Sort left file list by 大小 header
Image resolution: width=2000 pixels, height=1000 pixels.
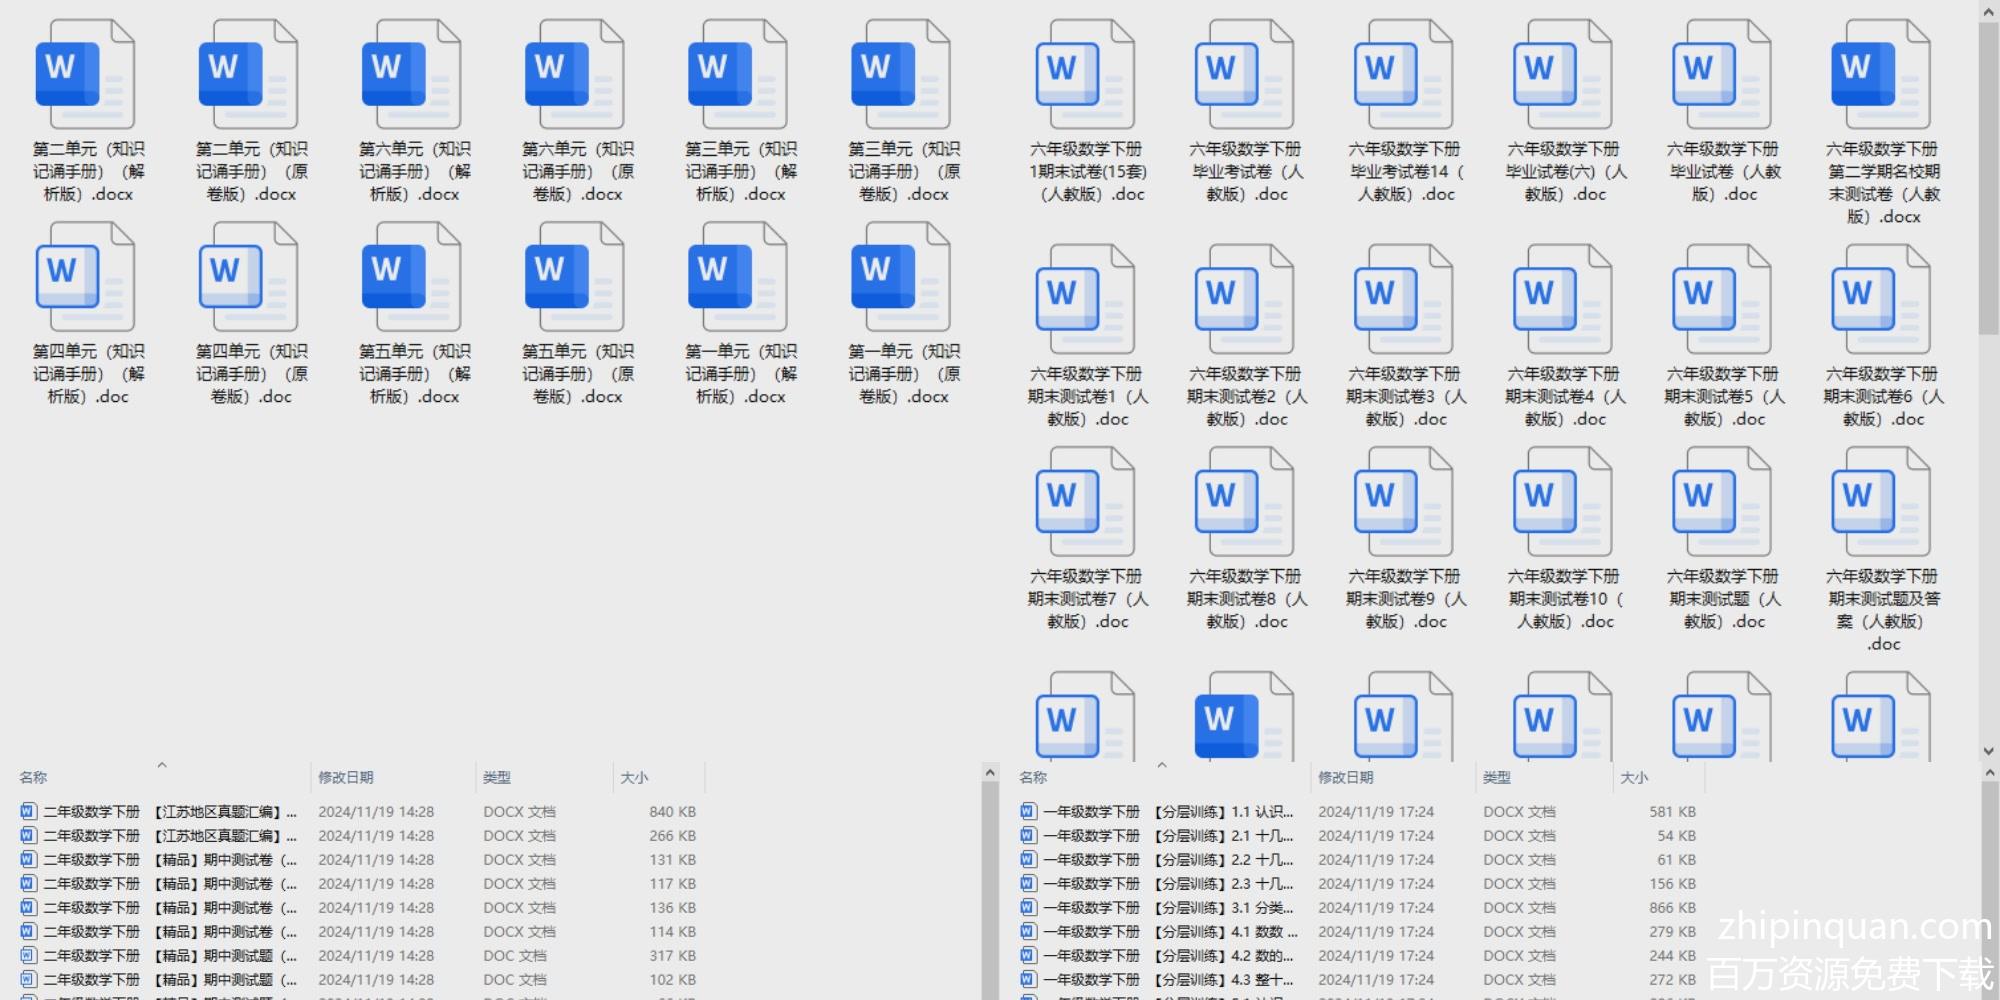pyautogui.click(x=634, y=777)
